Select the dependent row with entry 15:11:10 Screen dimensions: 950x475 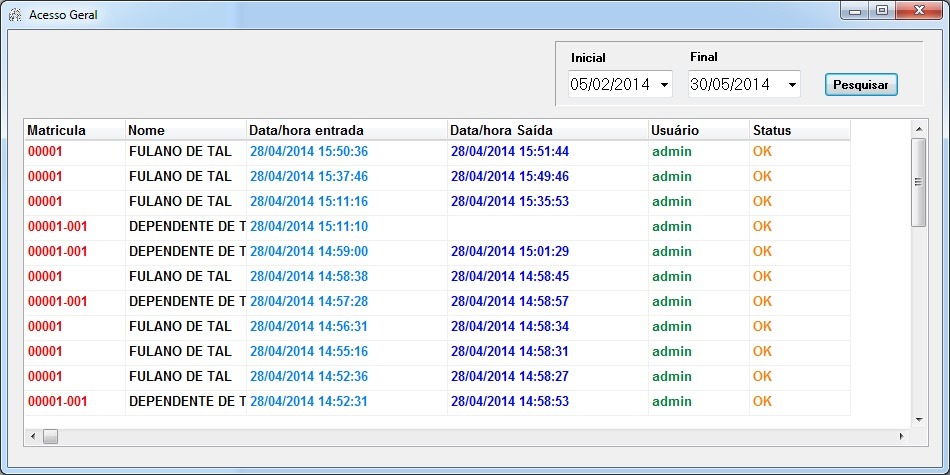[308, 227]
